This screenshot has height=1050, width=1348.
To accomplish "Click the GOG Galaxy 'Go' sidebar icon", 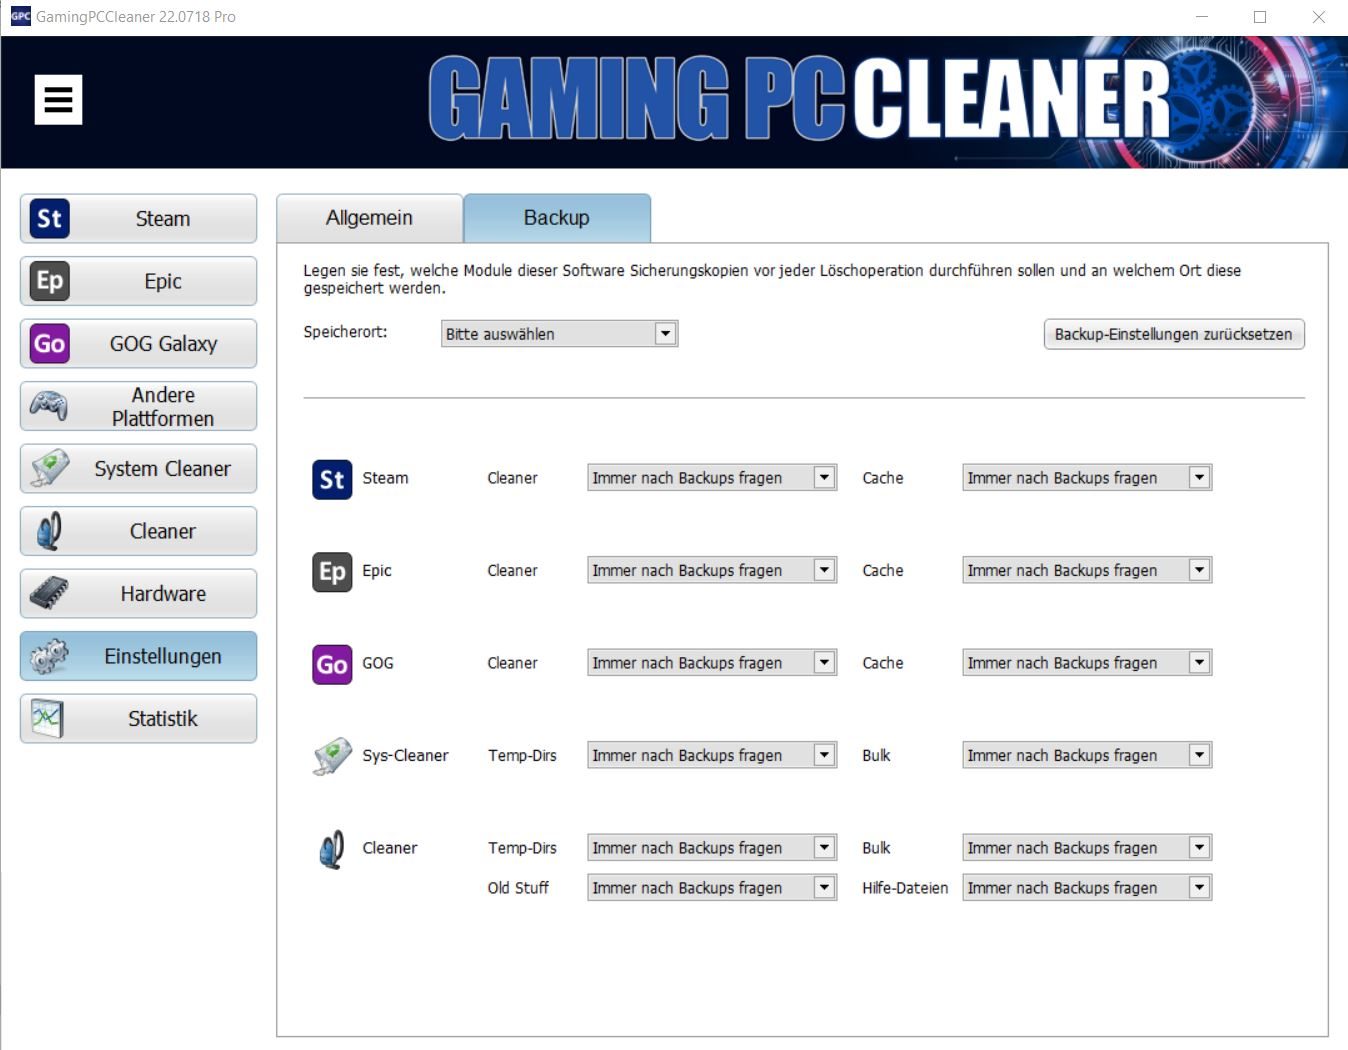I will coord(49,344).
